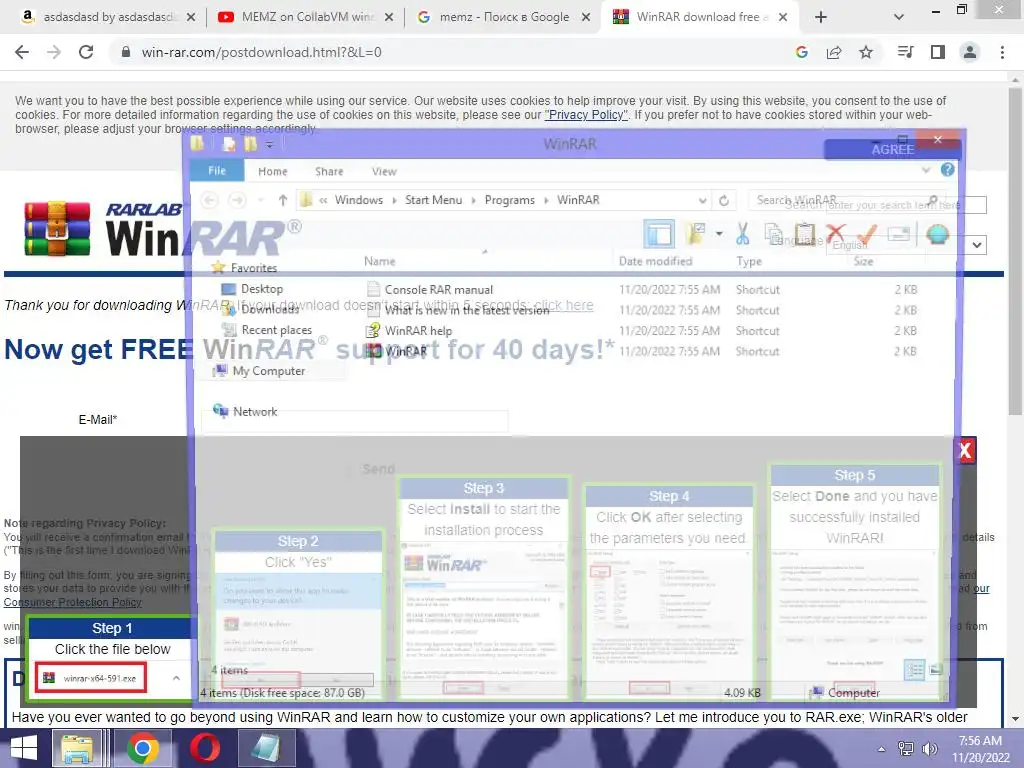
Task: Open folder options dropdown arrow
Action: 719,233
